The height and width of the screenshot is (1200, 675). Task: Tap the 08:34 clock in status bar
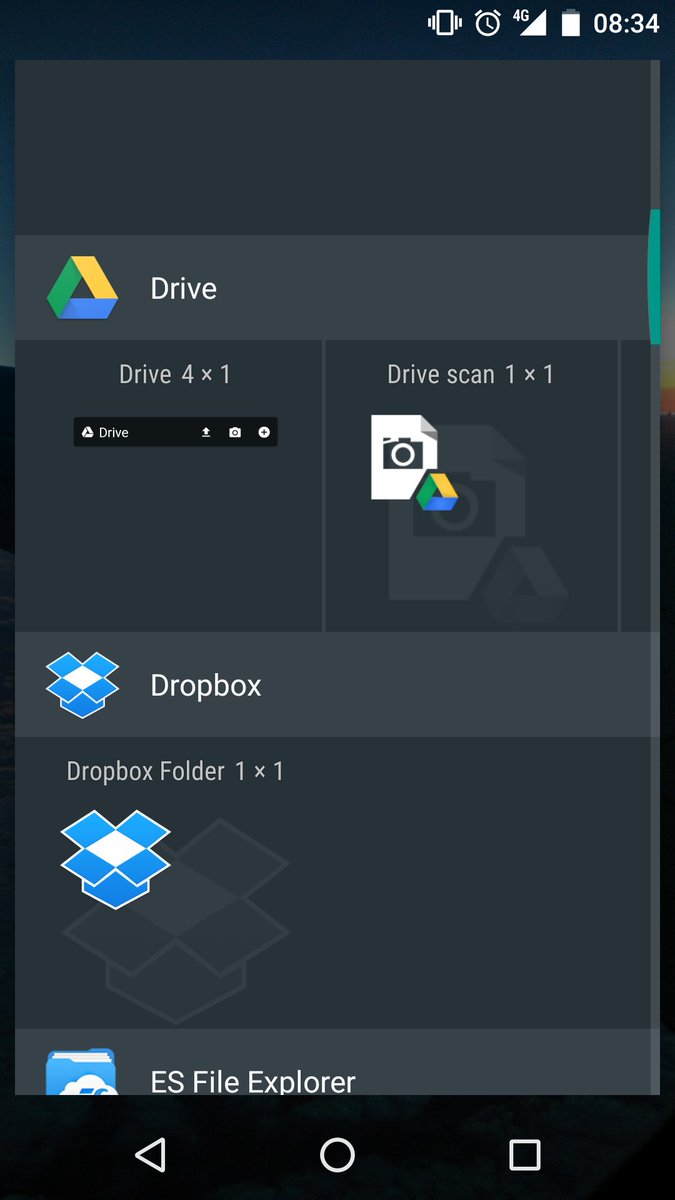tap(627, 23)
